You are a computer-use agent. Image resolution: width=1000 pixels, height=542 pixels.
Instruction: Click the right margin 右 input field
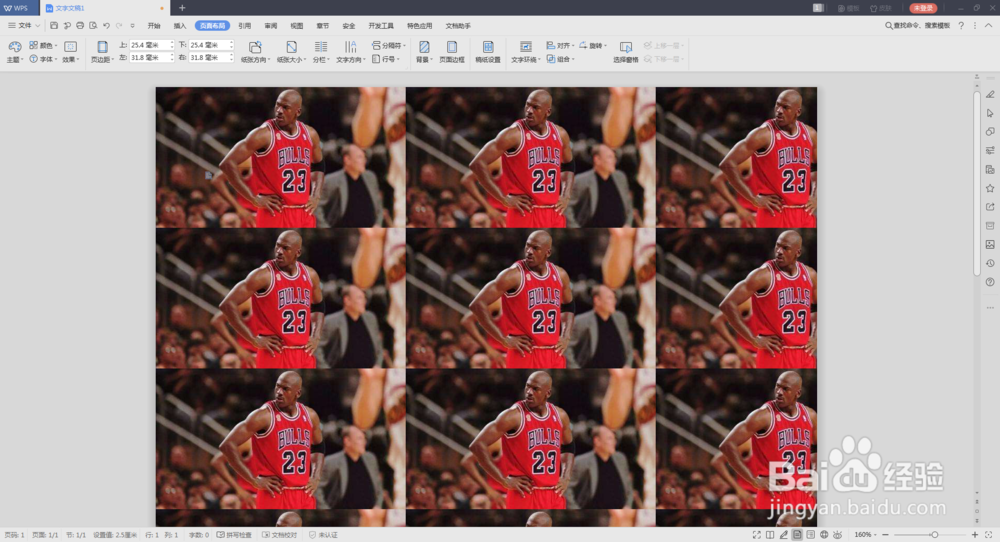click(210, 57)
